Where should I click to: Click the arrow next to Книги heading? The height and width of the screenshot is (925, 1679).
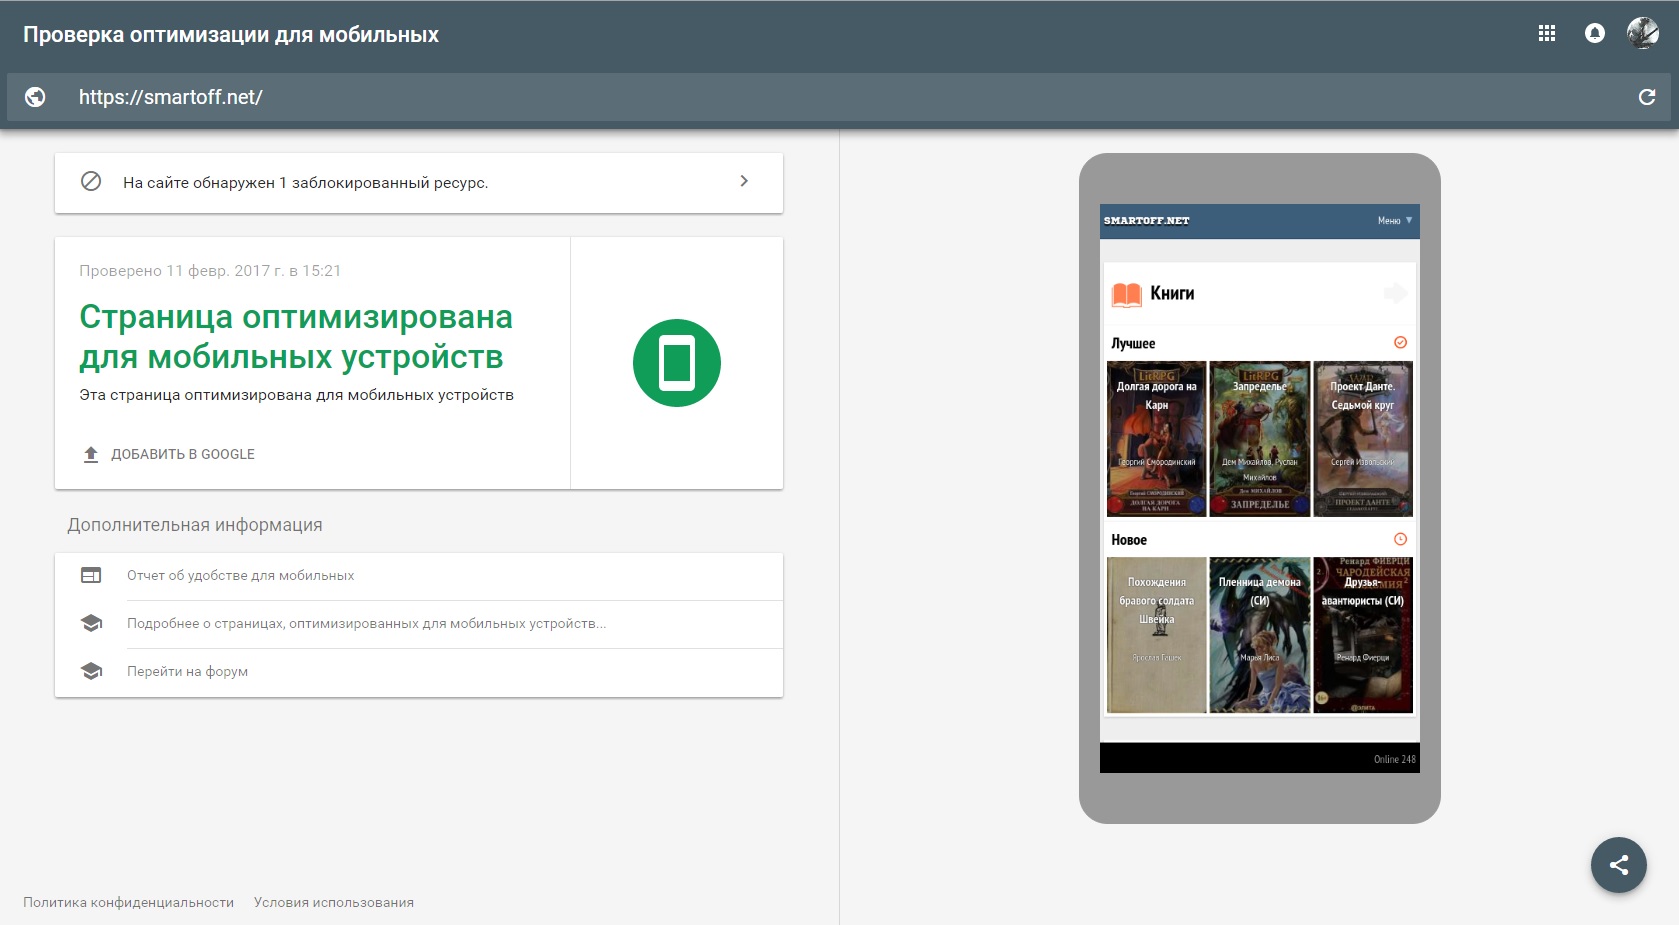pos(1394,293)
